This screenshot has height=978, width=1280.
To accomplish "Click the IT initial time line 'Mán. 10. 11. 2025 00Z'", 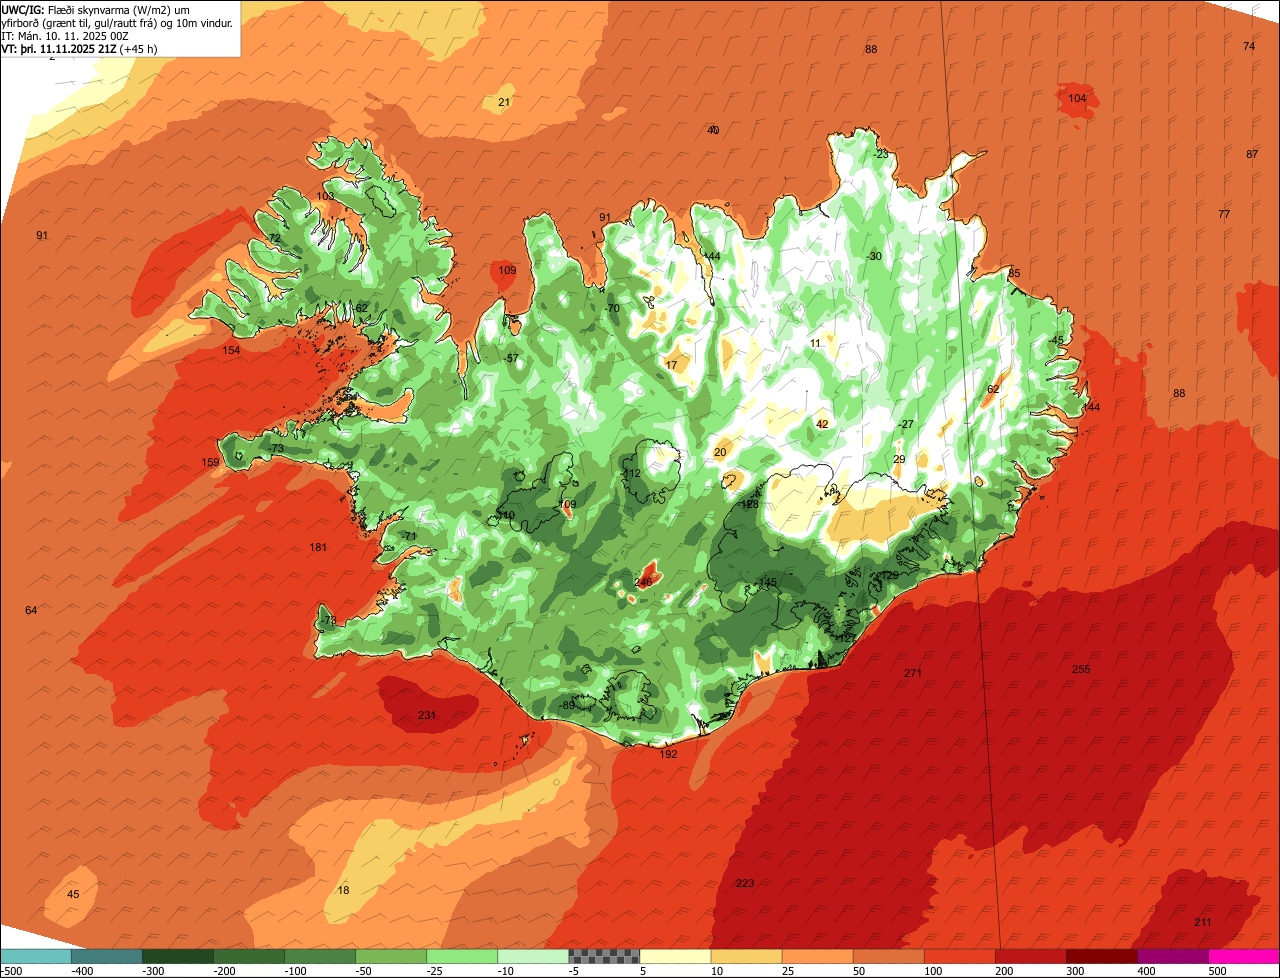I will tap(66, 35).
